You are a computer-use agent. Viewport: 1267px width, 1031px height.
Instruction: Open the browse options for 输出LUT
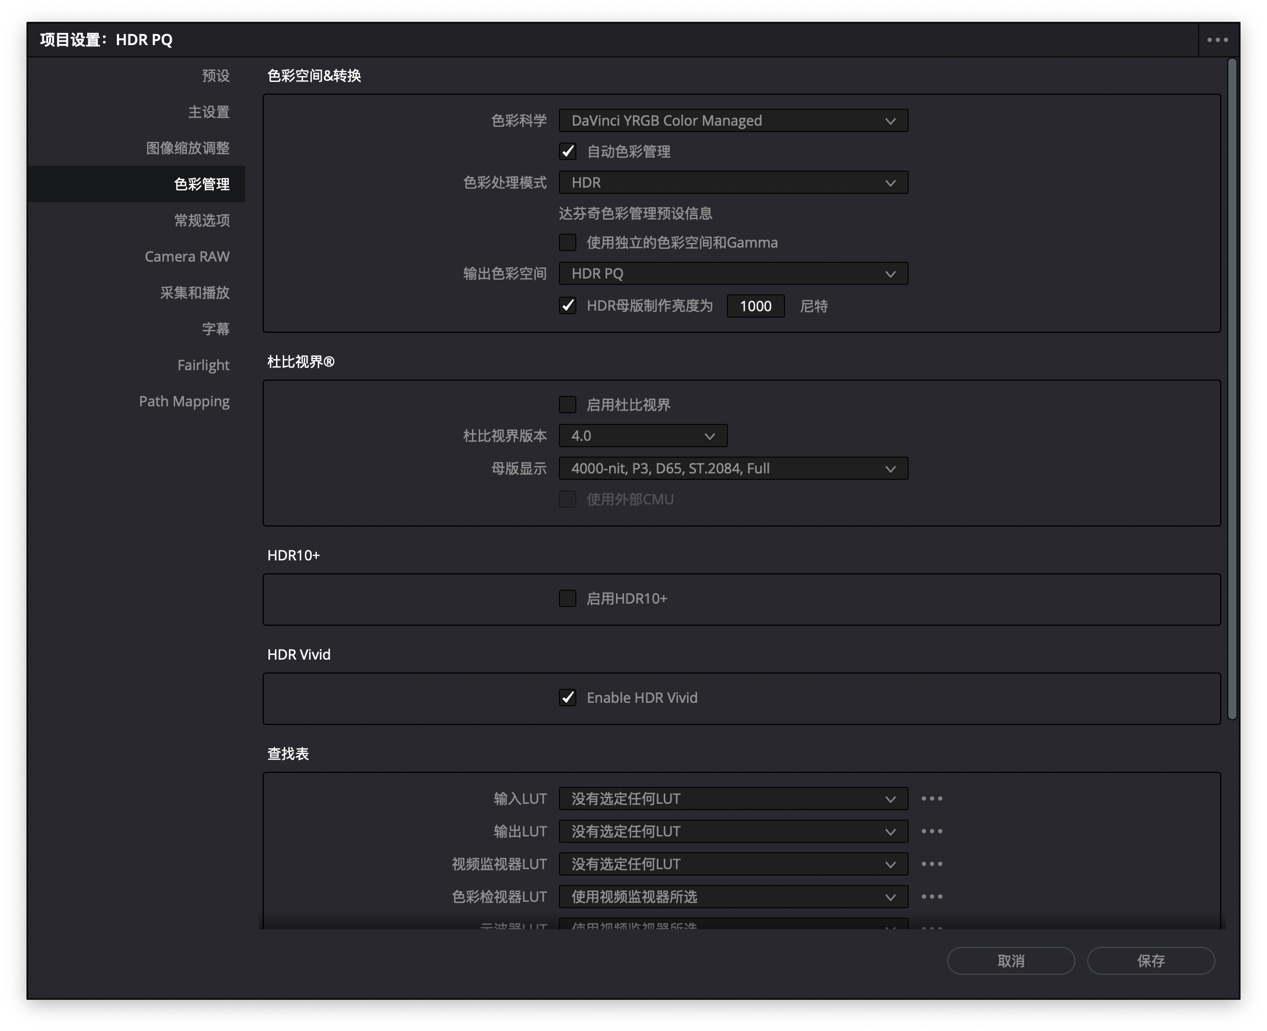[931, 831]
